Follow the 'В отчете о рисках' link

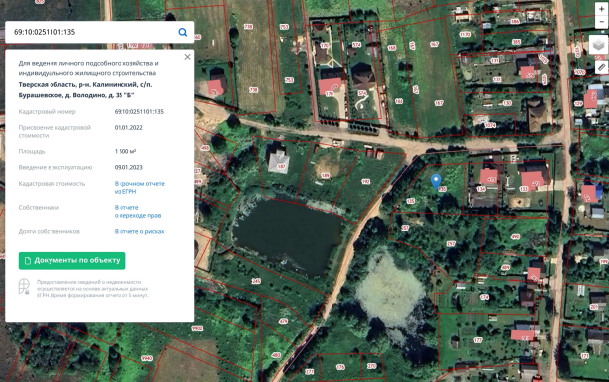point(139,231)
